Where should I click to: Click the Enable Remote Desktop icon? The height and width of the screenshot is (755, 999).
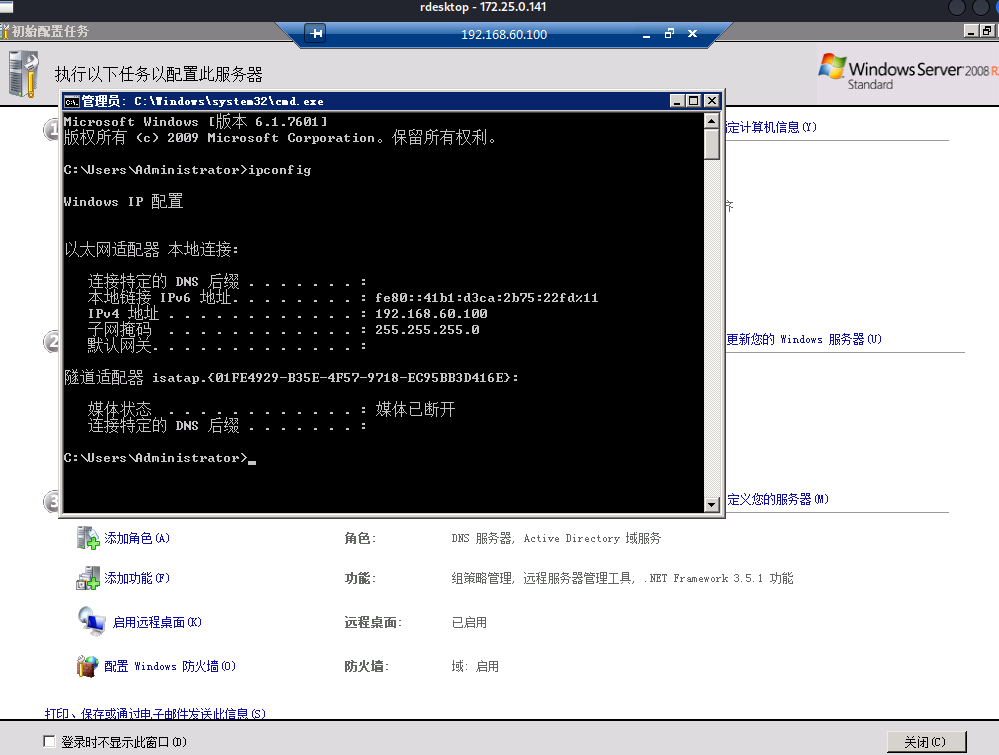click(92, 621)
